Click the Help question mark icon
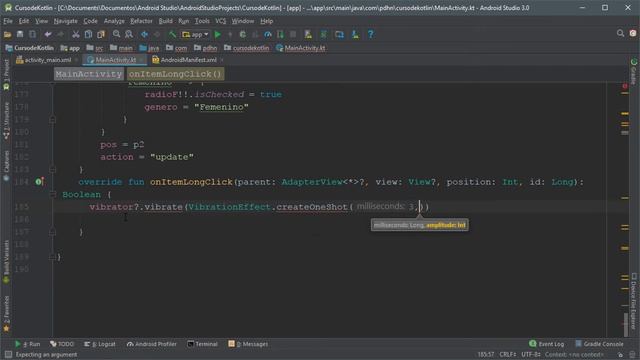640x360 pixels. pyautogui.click(x=371, y=35)
